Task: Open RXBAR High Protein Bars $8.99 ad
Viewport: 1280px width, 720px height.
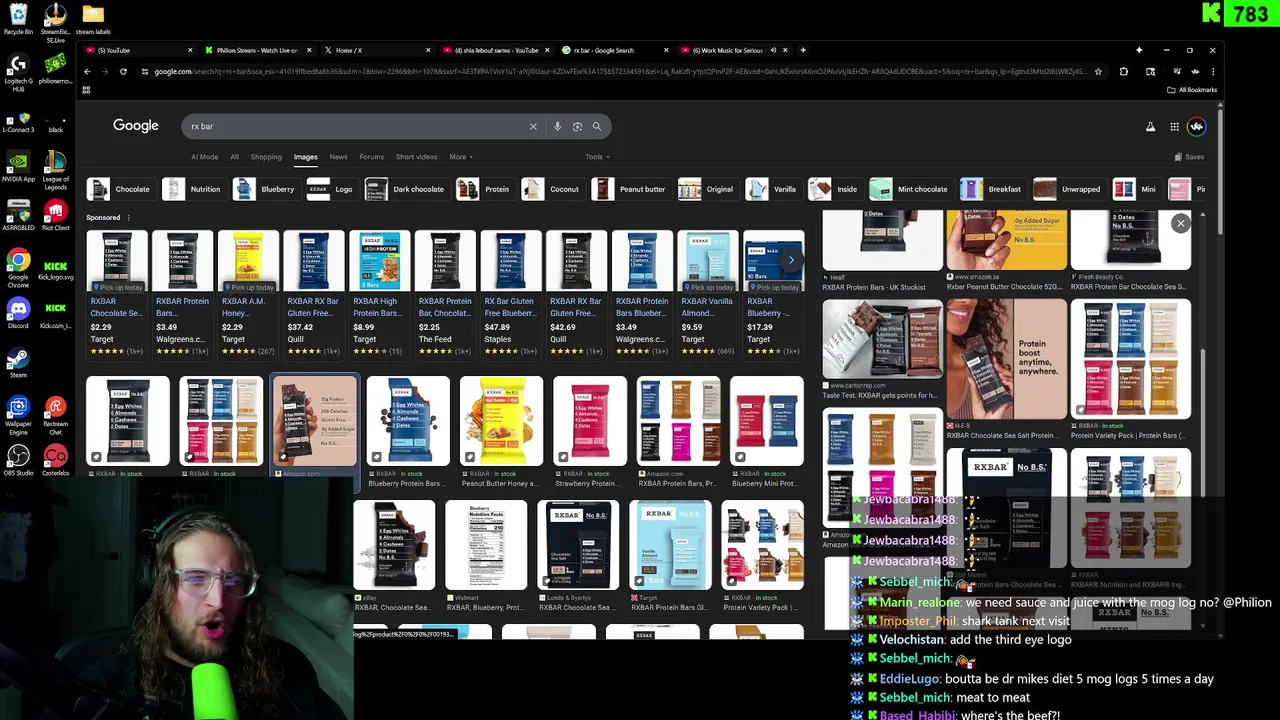Action: pos(380,293)
